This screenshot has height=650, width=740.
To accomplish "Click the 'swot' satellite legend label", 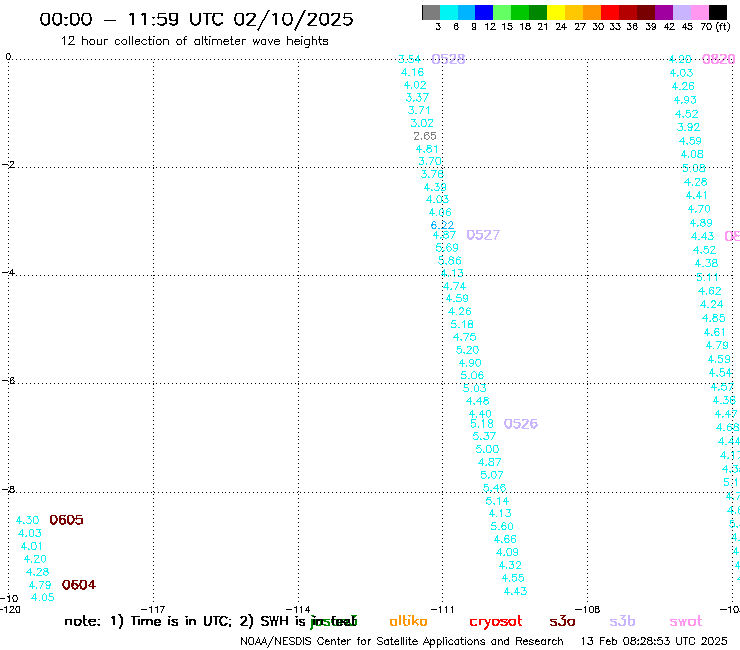I will coord(686,621).
